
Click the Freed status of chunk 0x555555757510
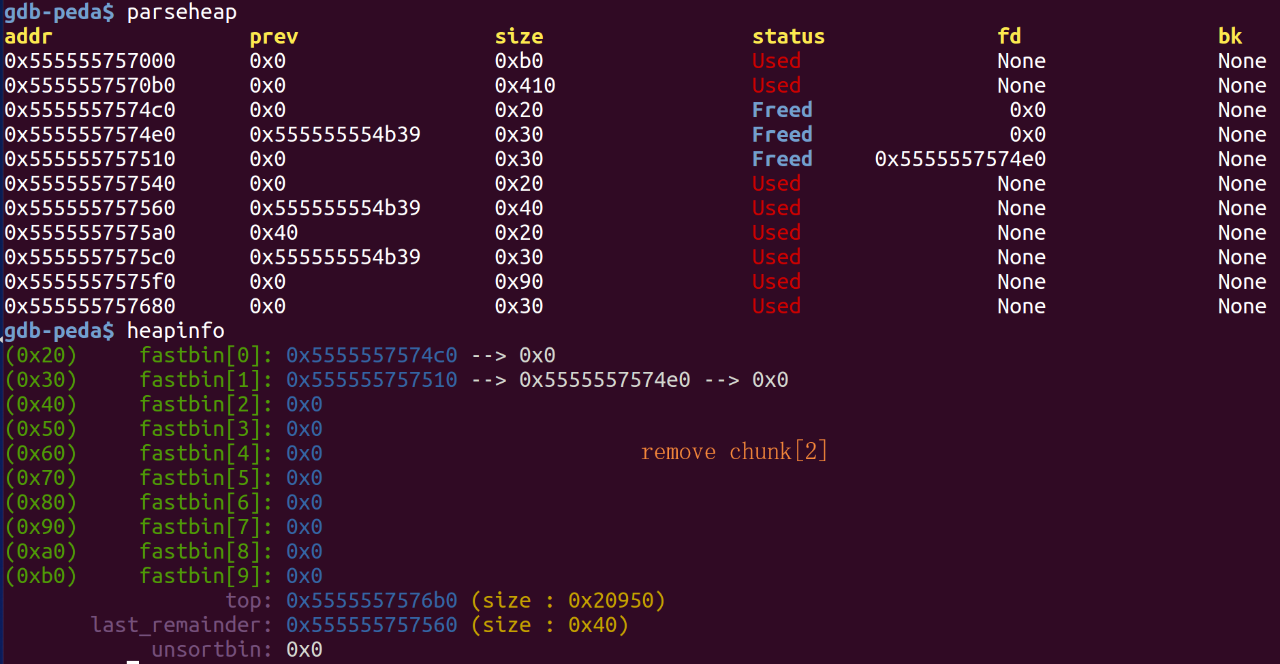click(782, 159)
